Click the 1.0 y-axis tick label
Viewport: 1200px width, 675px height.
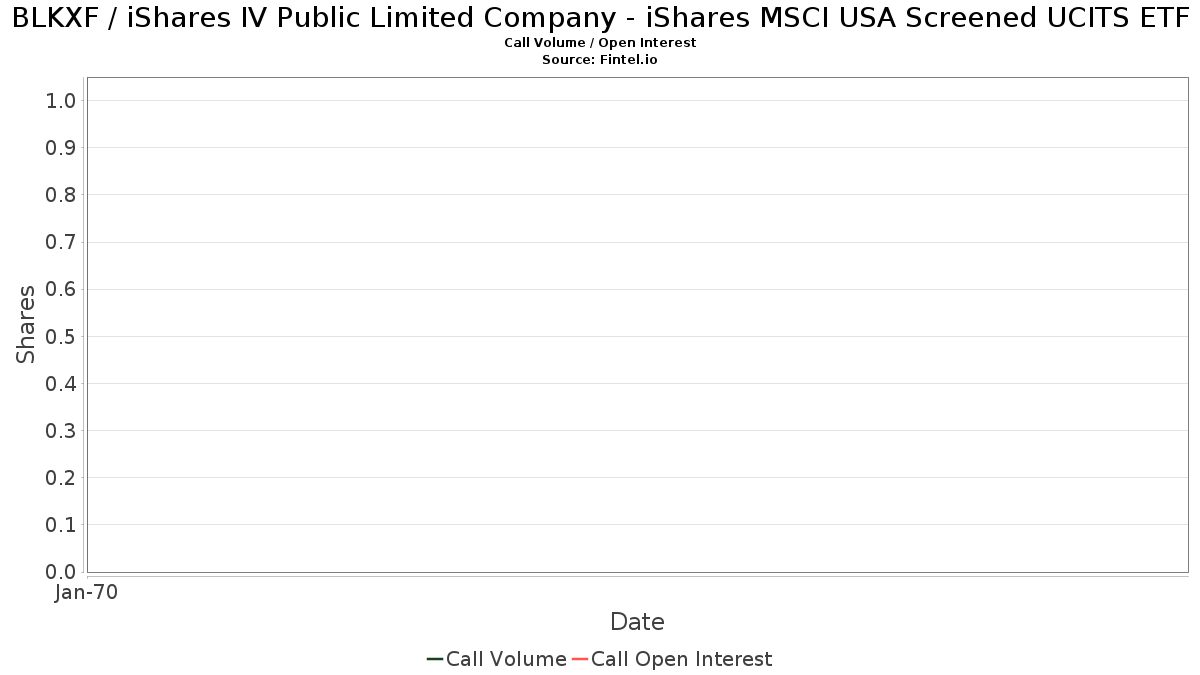click(x=61, y=100)
